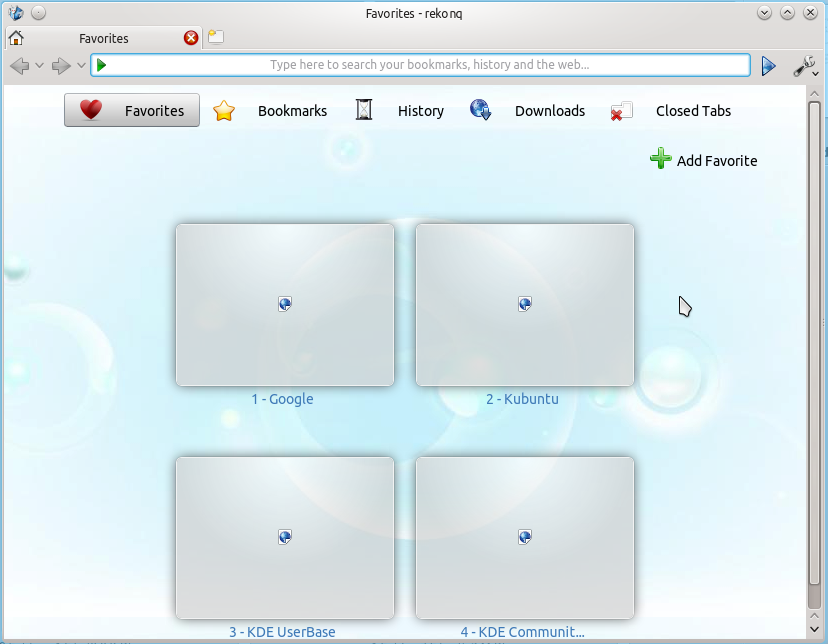The image size is (828, 644).
Task: Click the yellow star Bookmarks icon
Action: [224, 111]
